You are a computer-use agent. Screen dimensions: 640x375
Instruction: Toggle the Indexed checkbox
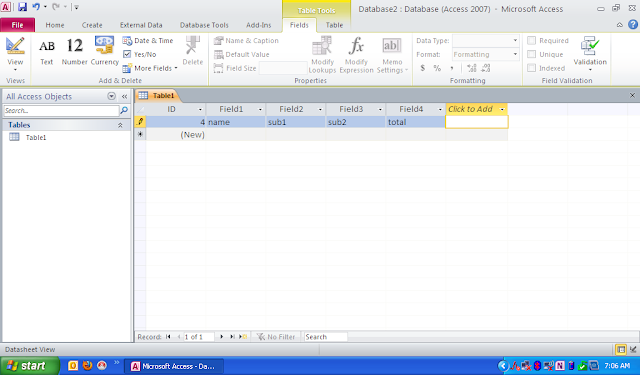pyautogui.click(x=531, y=68)
